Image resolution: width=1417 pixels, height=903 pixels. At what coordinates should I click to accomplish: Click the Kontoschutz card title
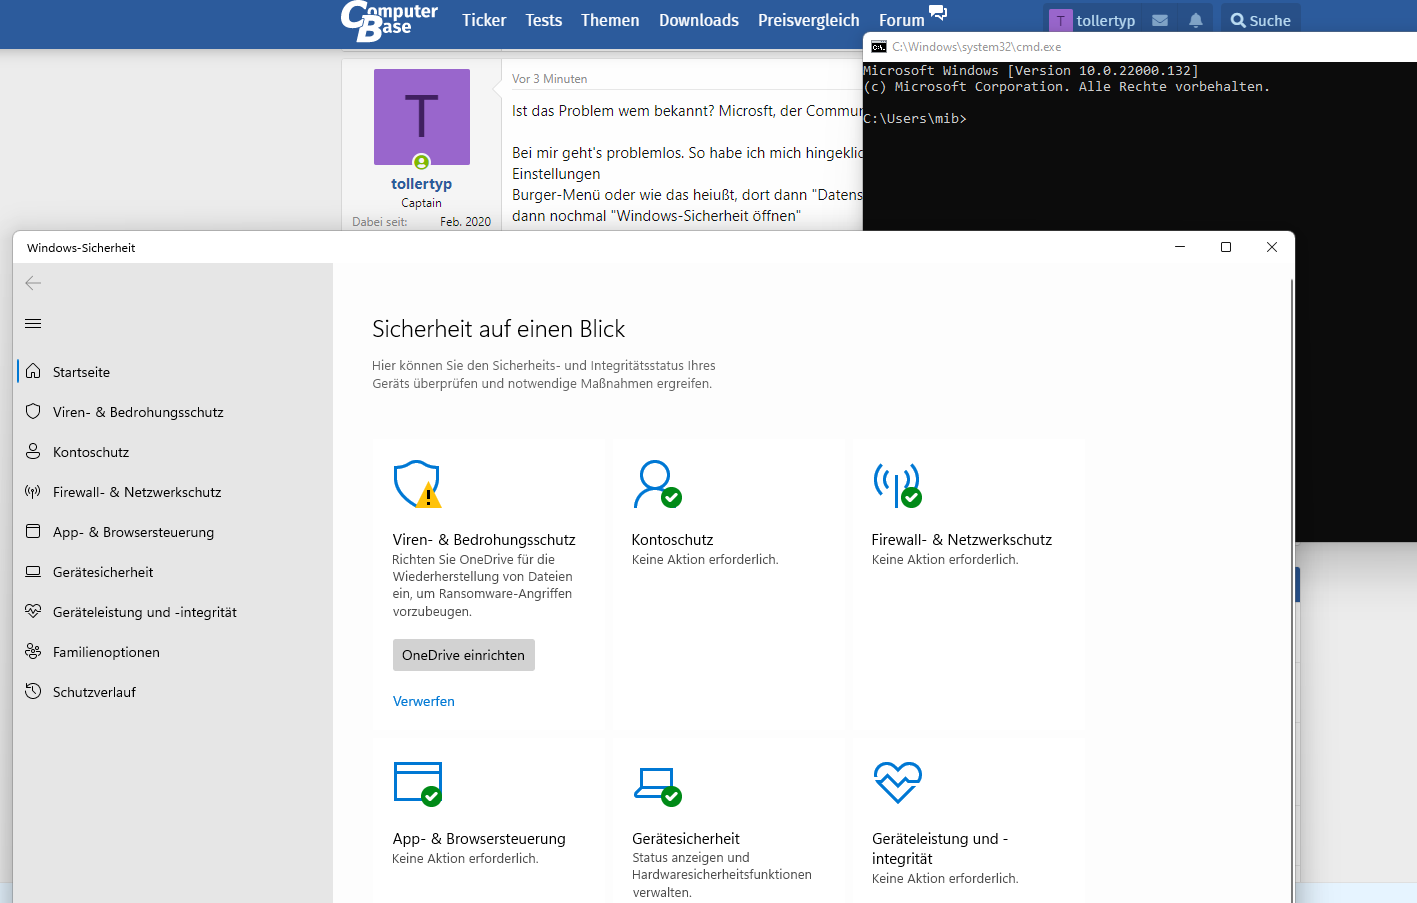click(x=673, y=540)
